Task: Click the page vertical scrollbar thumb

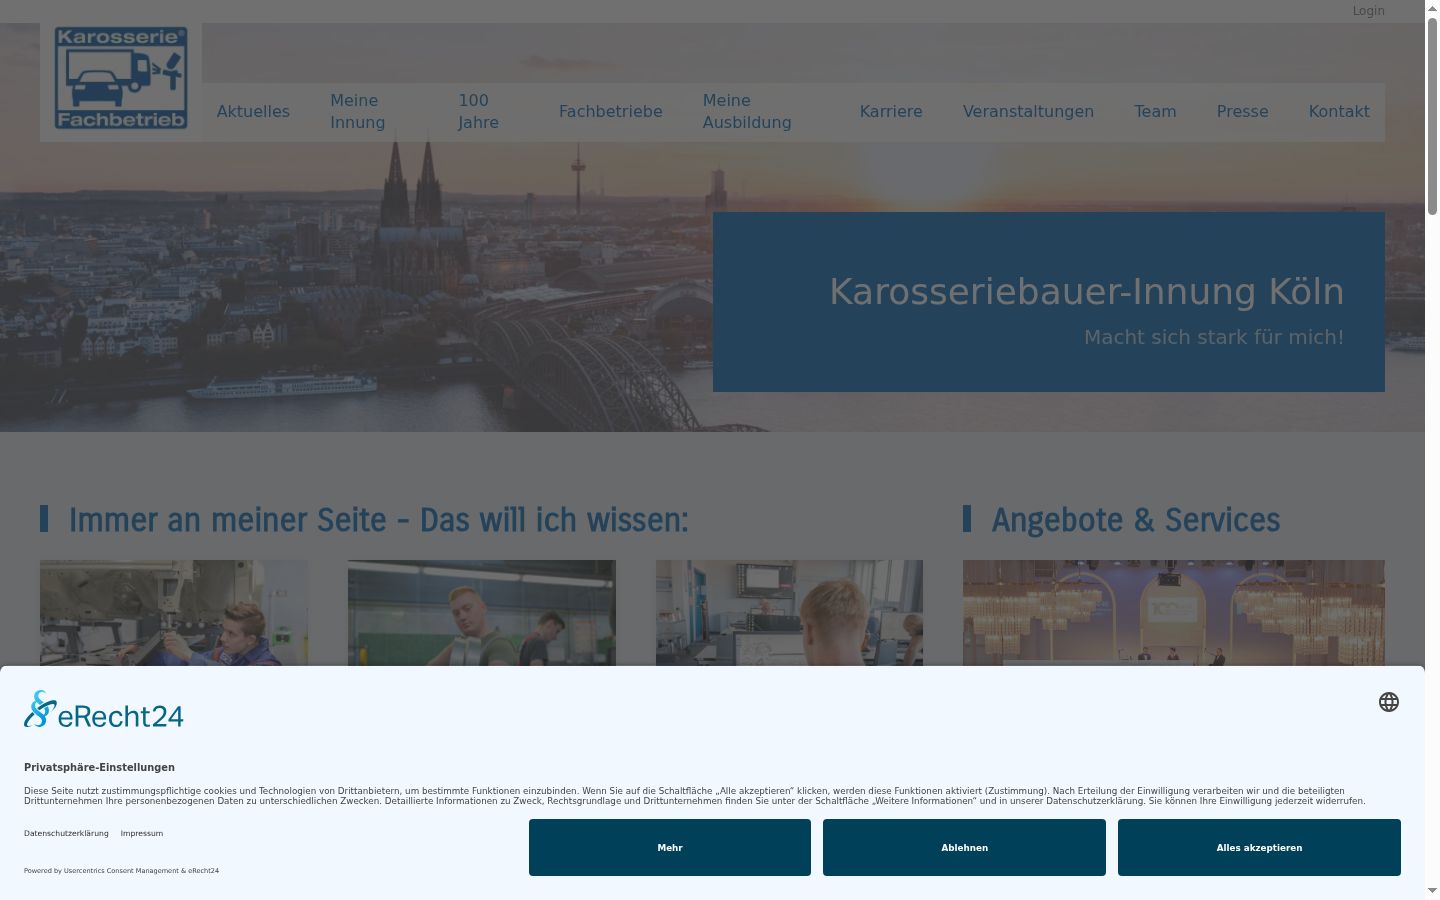Action: 1432,115
